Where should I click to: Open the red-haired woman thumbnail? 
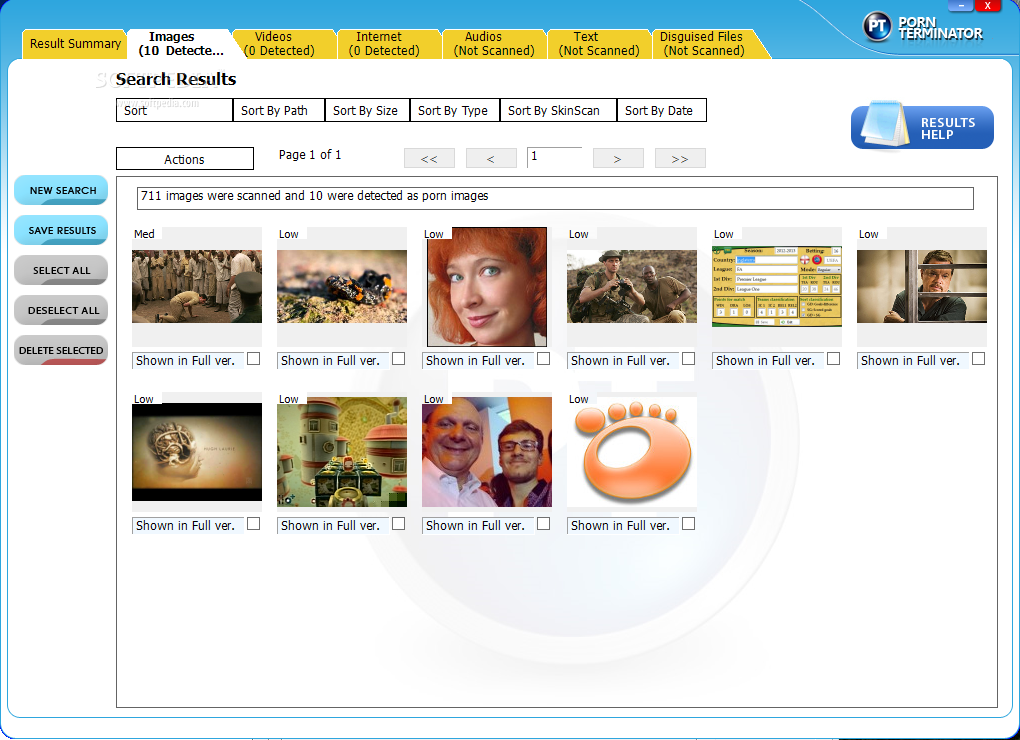tap(487, 287)
